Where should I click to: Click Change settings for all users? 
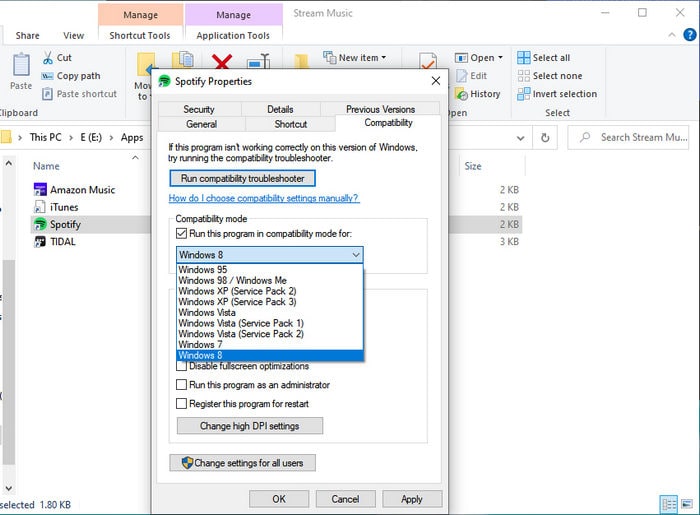(x=242, y=463)
